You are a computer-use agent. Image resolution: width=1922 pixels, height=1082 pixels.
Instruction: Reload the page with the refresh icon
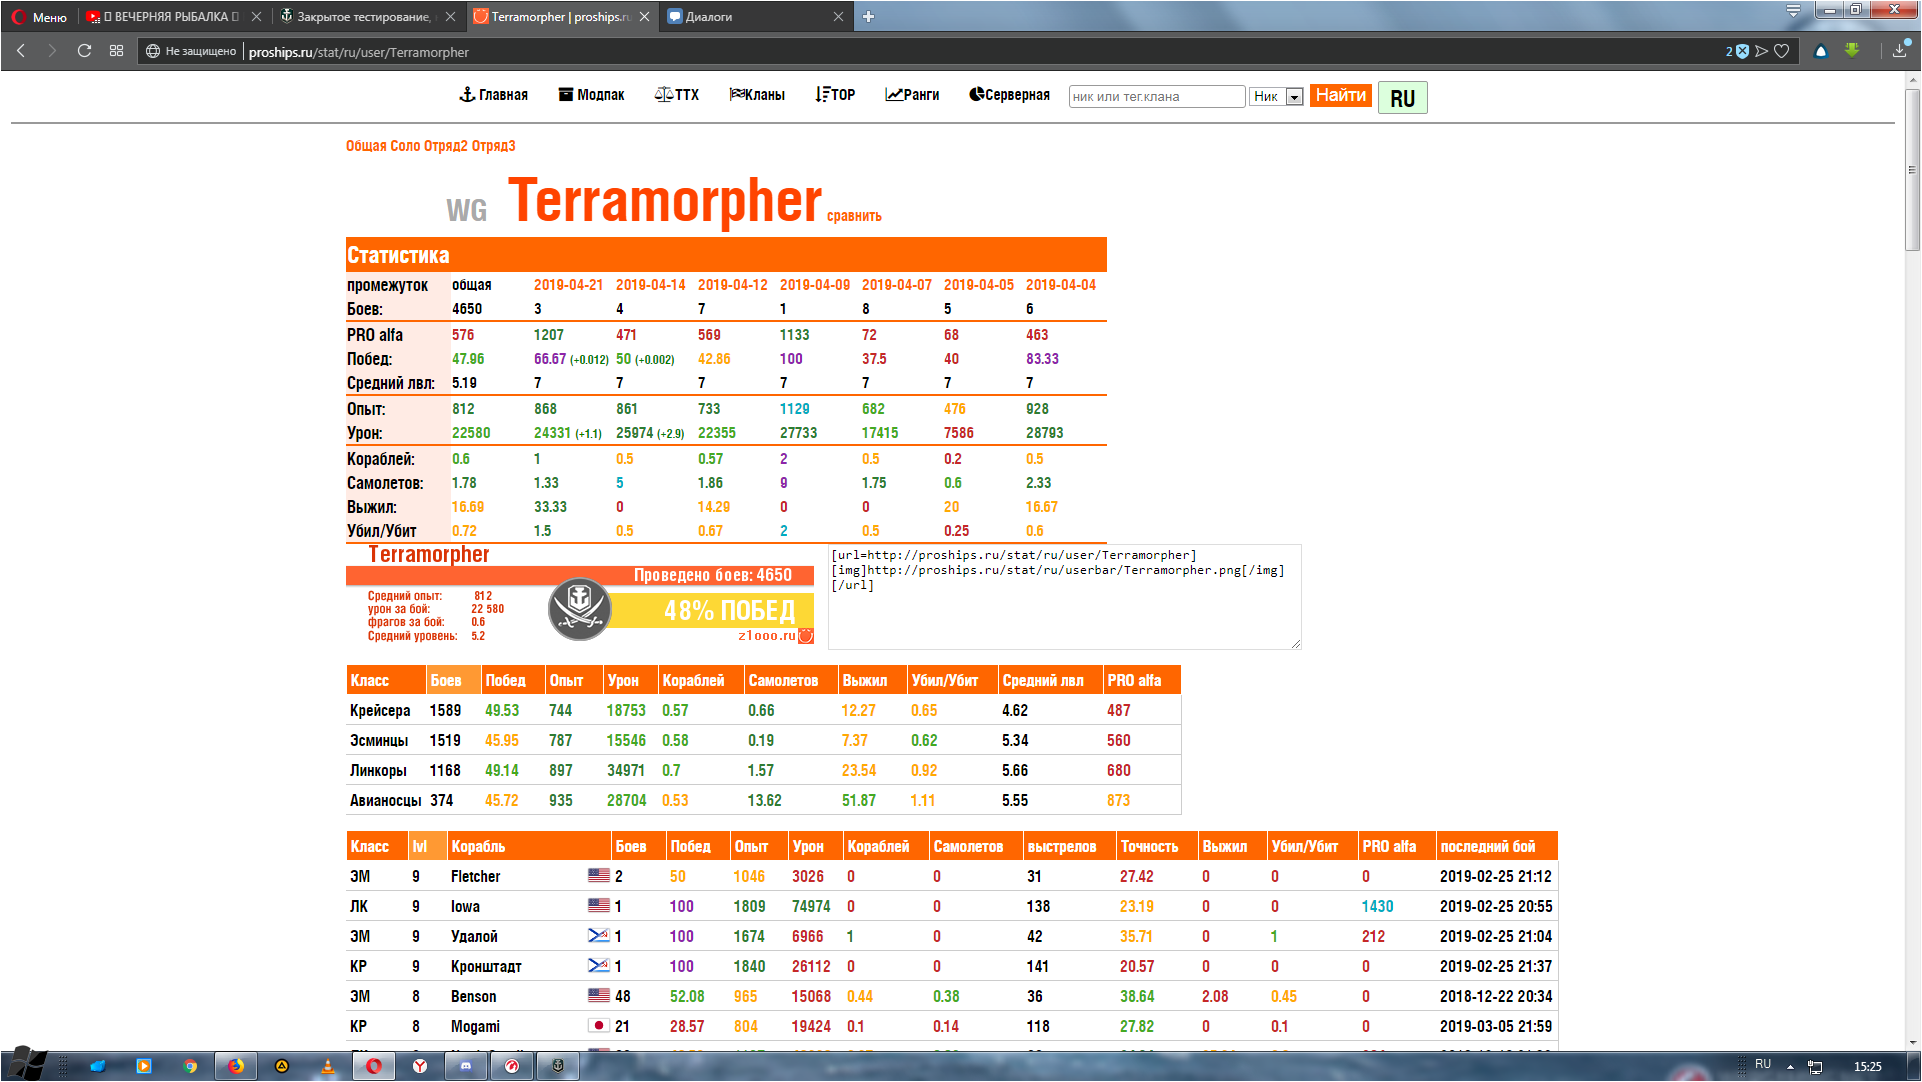[85, 51]
